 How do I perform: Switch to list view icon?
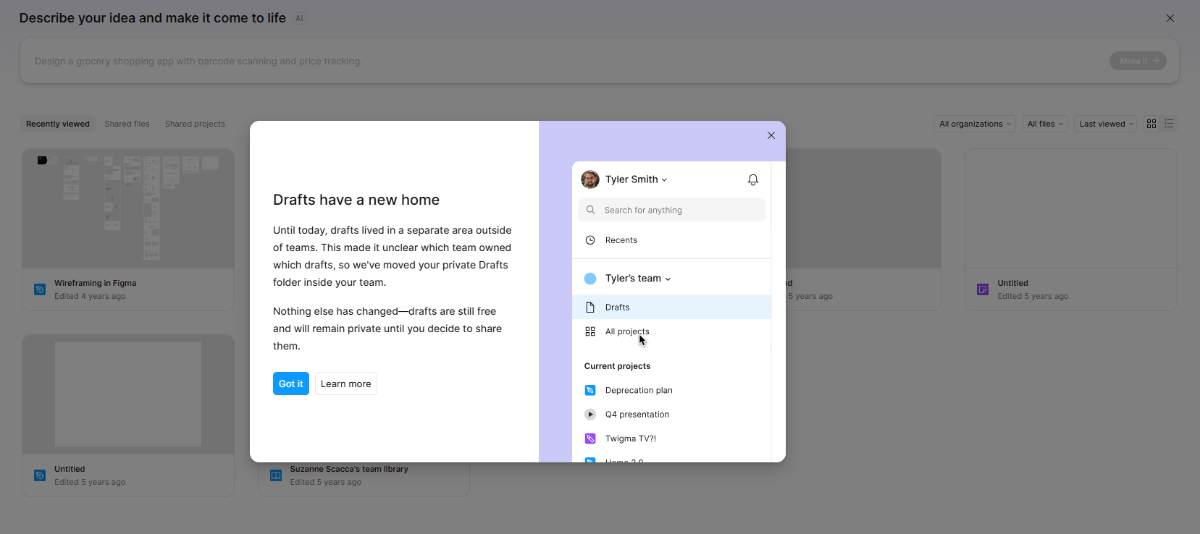pos(1169,124)
